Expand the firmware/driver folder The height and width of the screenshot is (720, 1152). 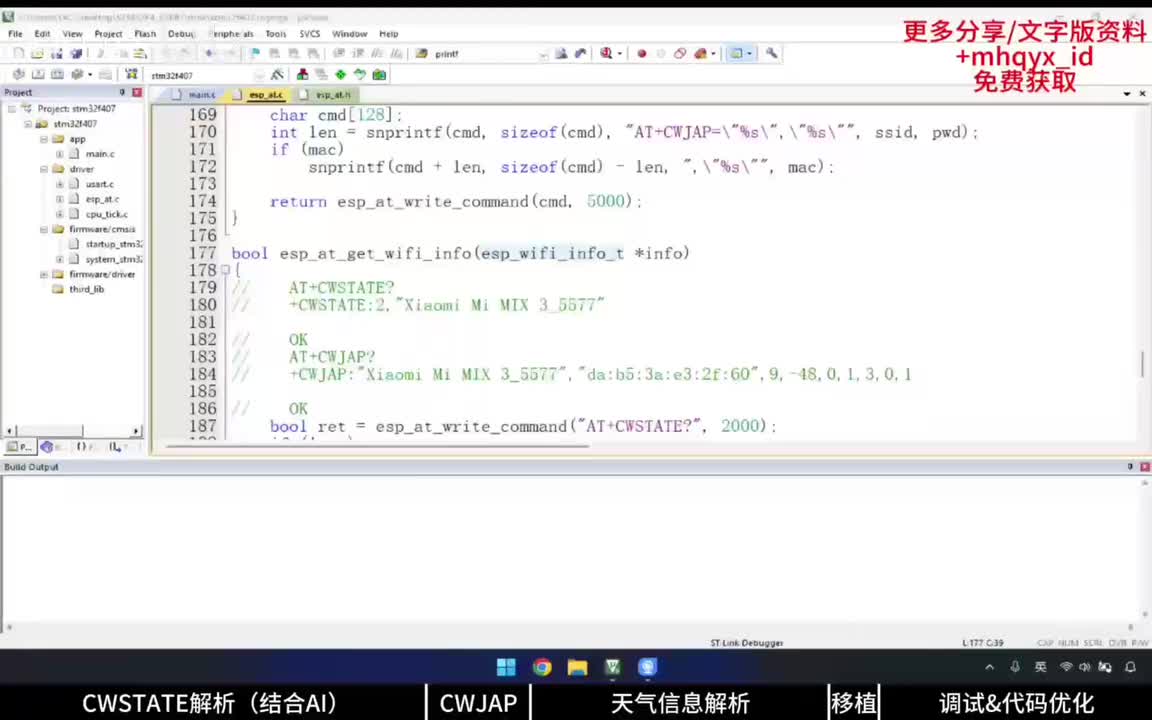pos(44,274)
